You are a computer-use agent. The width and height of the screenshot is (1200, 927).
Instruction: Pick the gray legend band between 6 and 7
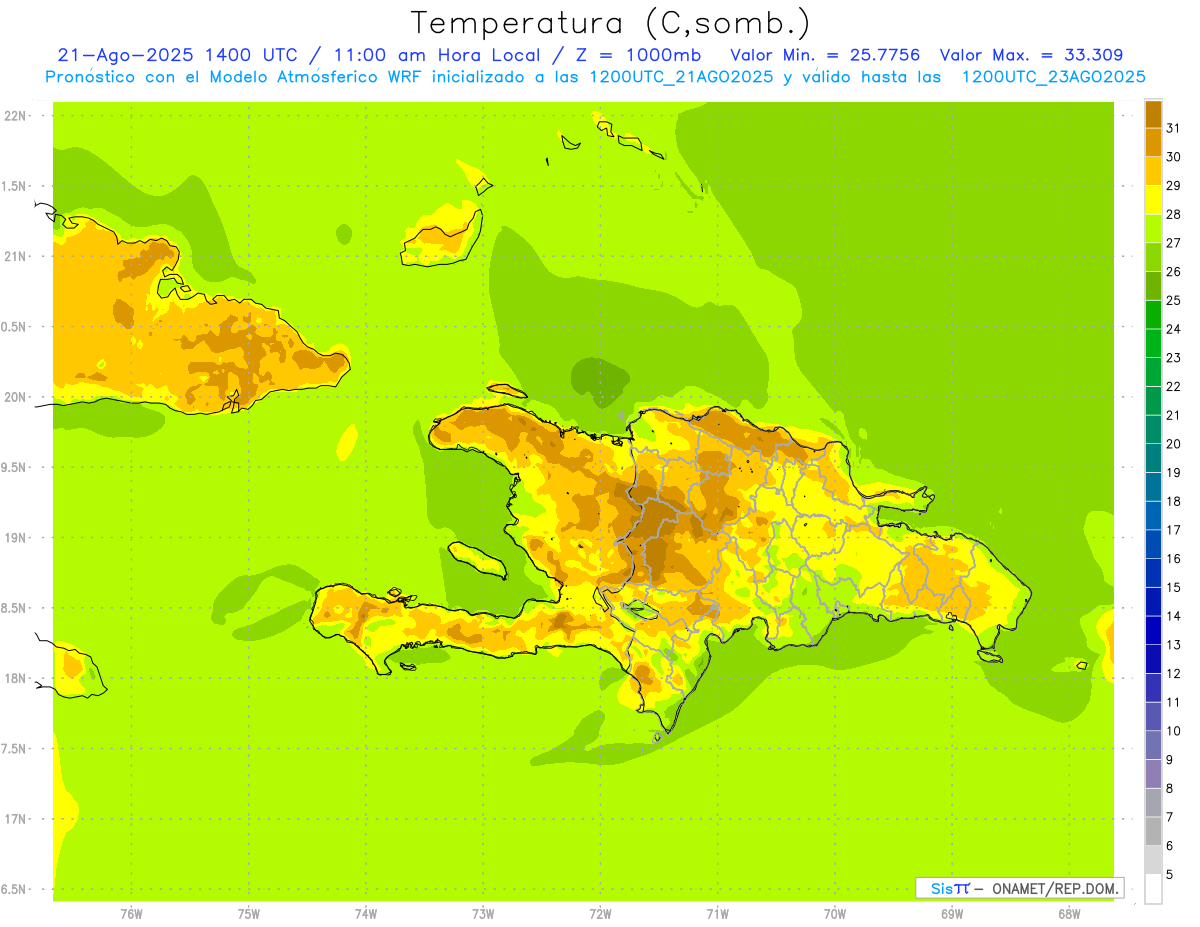pos(1153,832)
